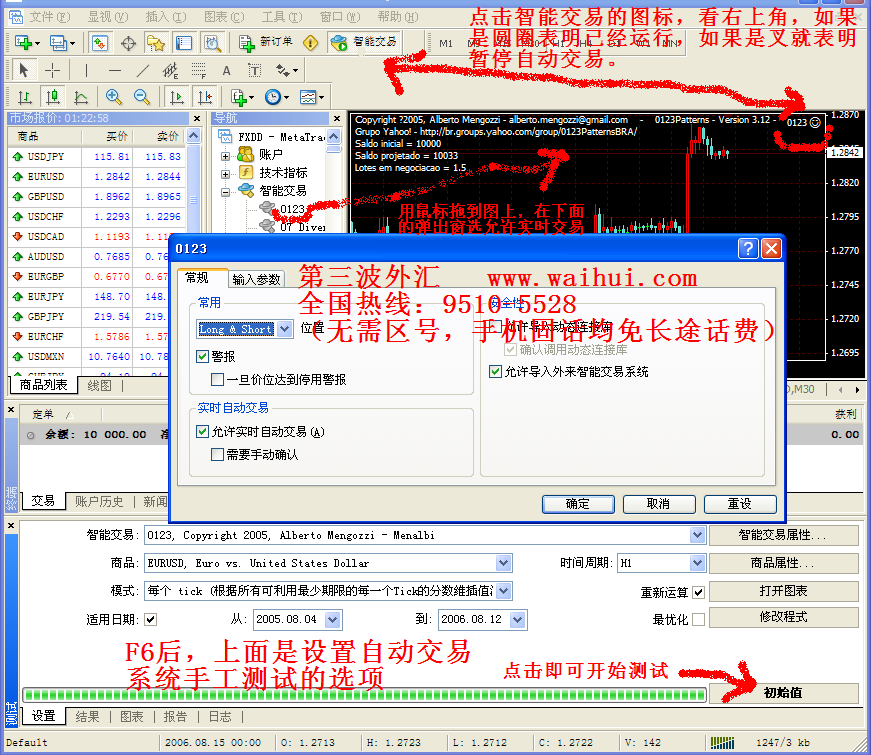Viewport: 871px width, 755px height.
Task: Select the Fibonacci retracement tool
Action: coord(198,71)
